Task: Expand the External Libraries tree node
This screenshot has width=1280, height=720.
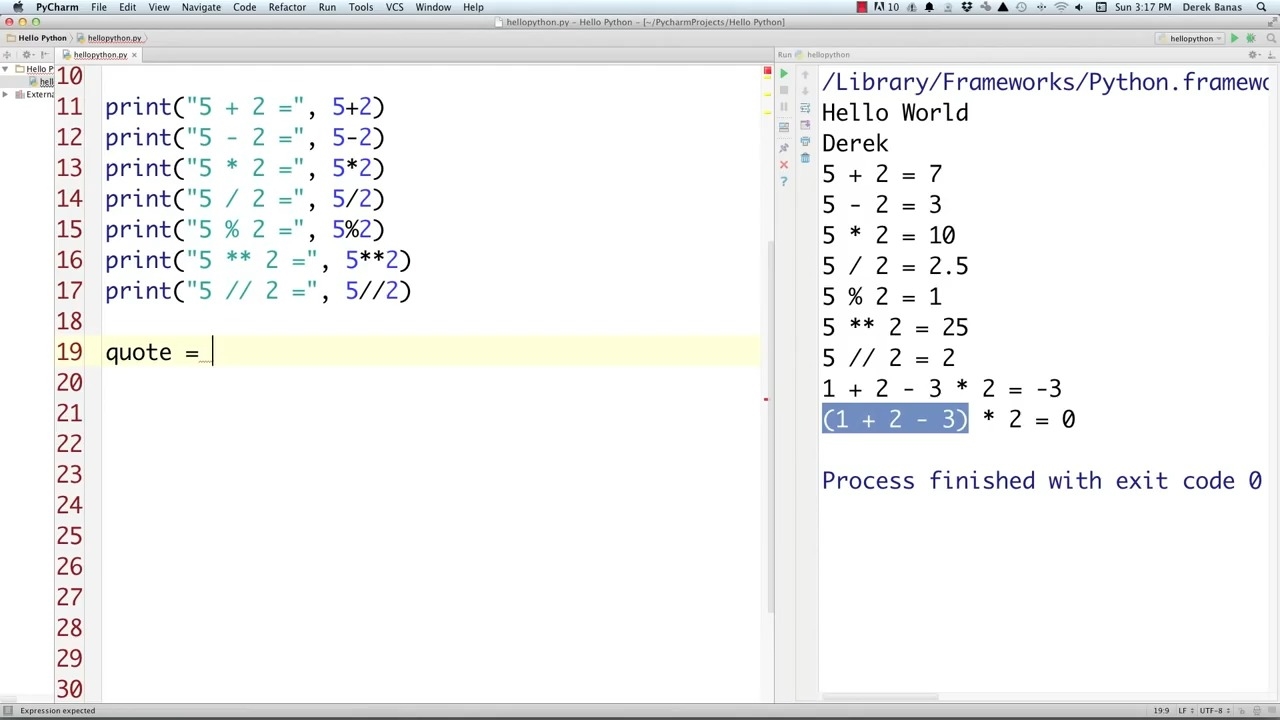Action: tap(6, 94)
